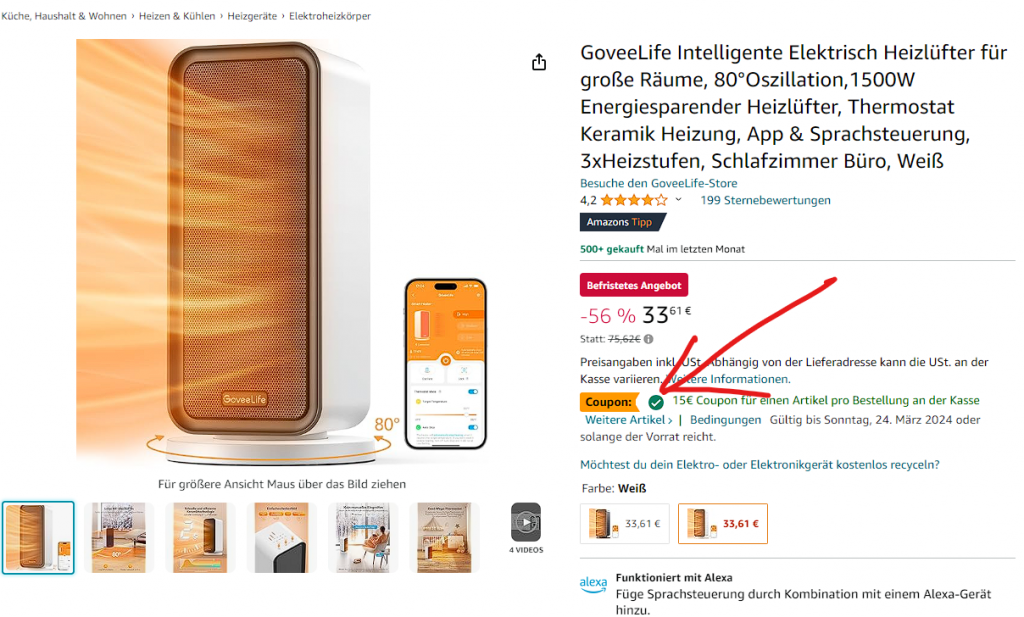Click the Alexa logo icon
The height and width of the screenshot is (617, 1024).
pos(593,584)
